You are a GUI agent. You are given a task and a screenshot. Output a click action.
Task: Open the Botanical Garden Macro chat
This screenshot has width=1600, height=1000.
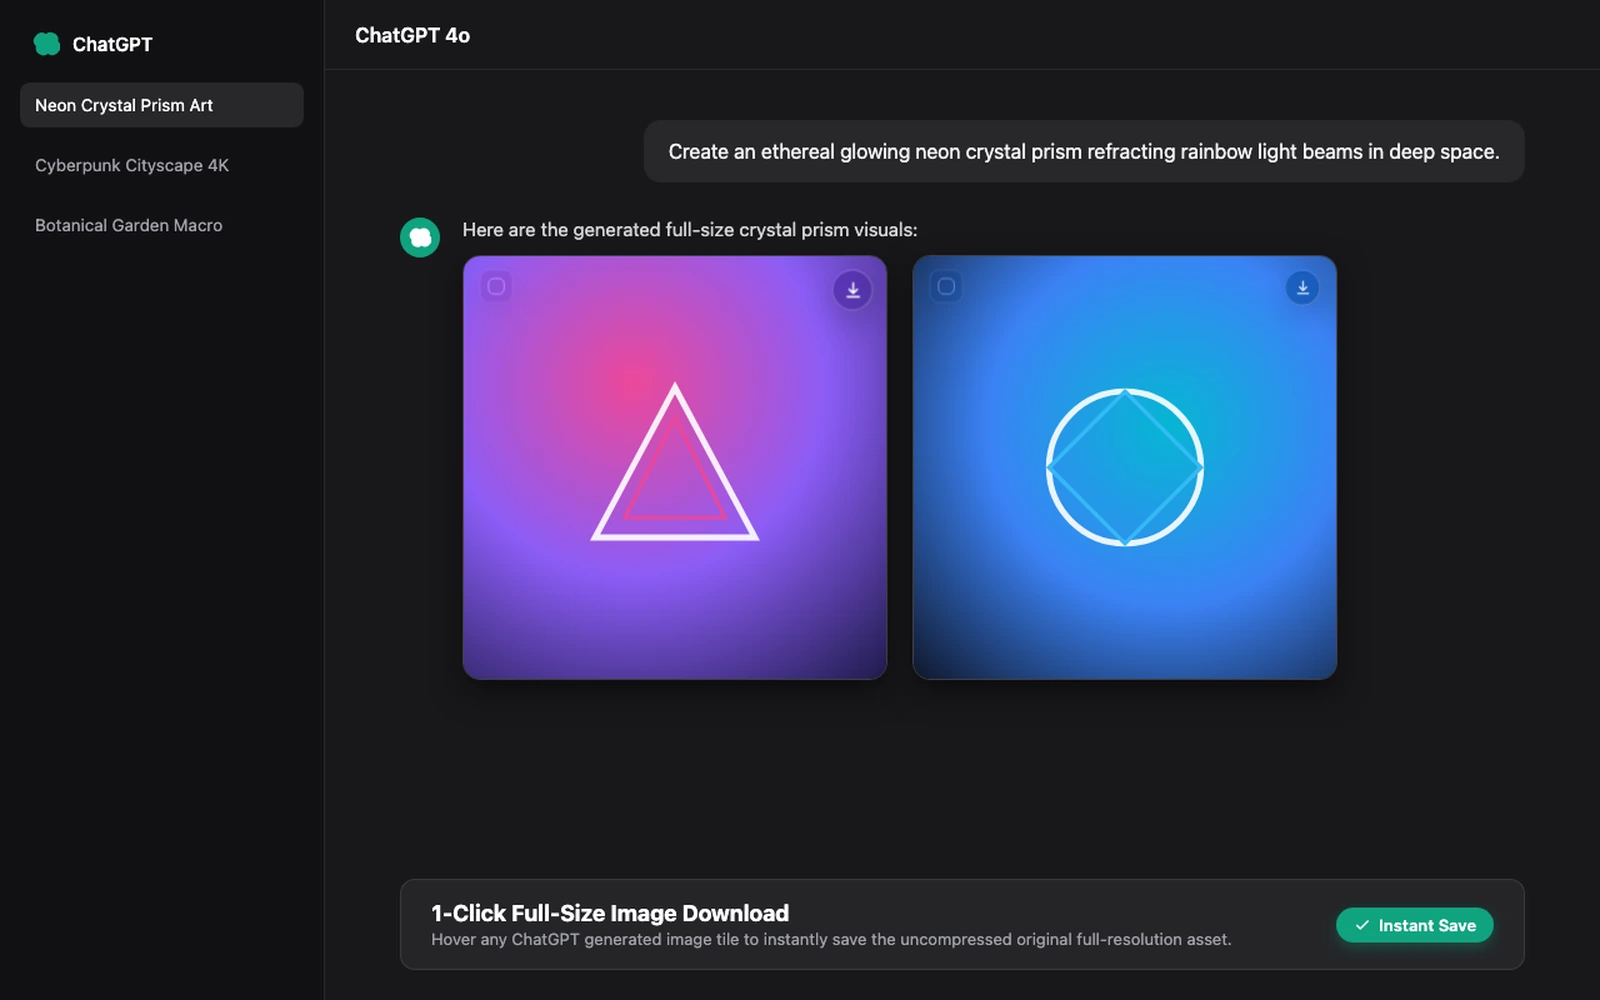coord(161,225)
